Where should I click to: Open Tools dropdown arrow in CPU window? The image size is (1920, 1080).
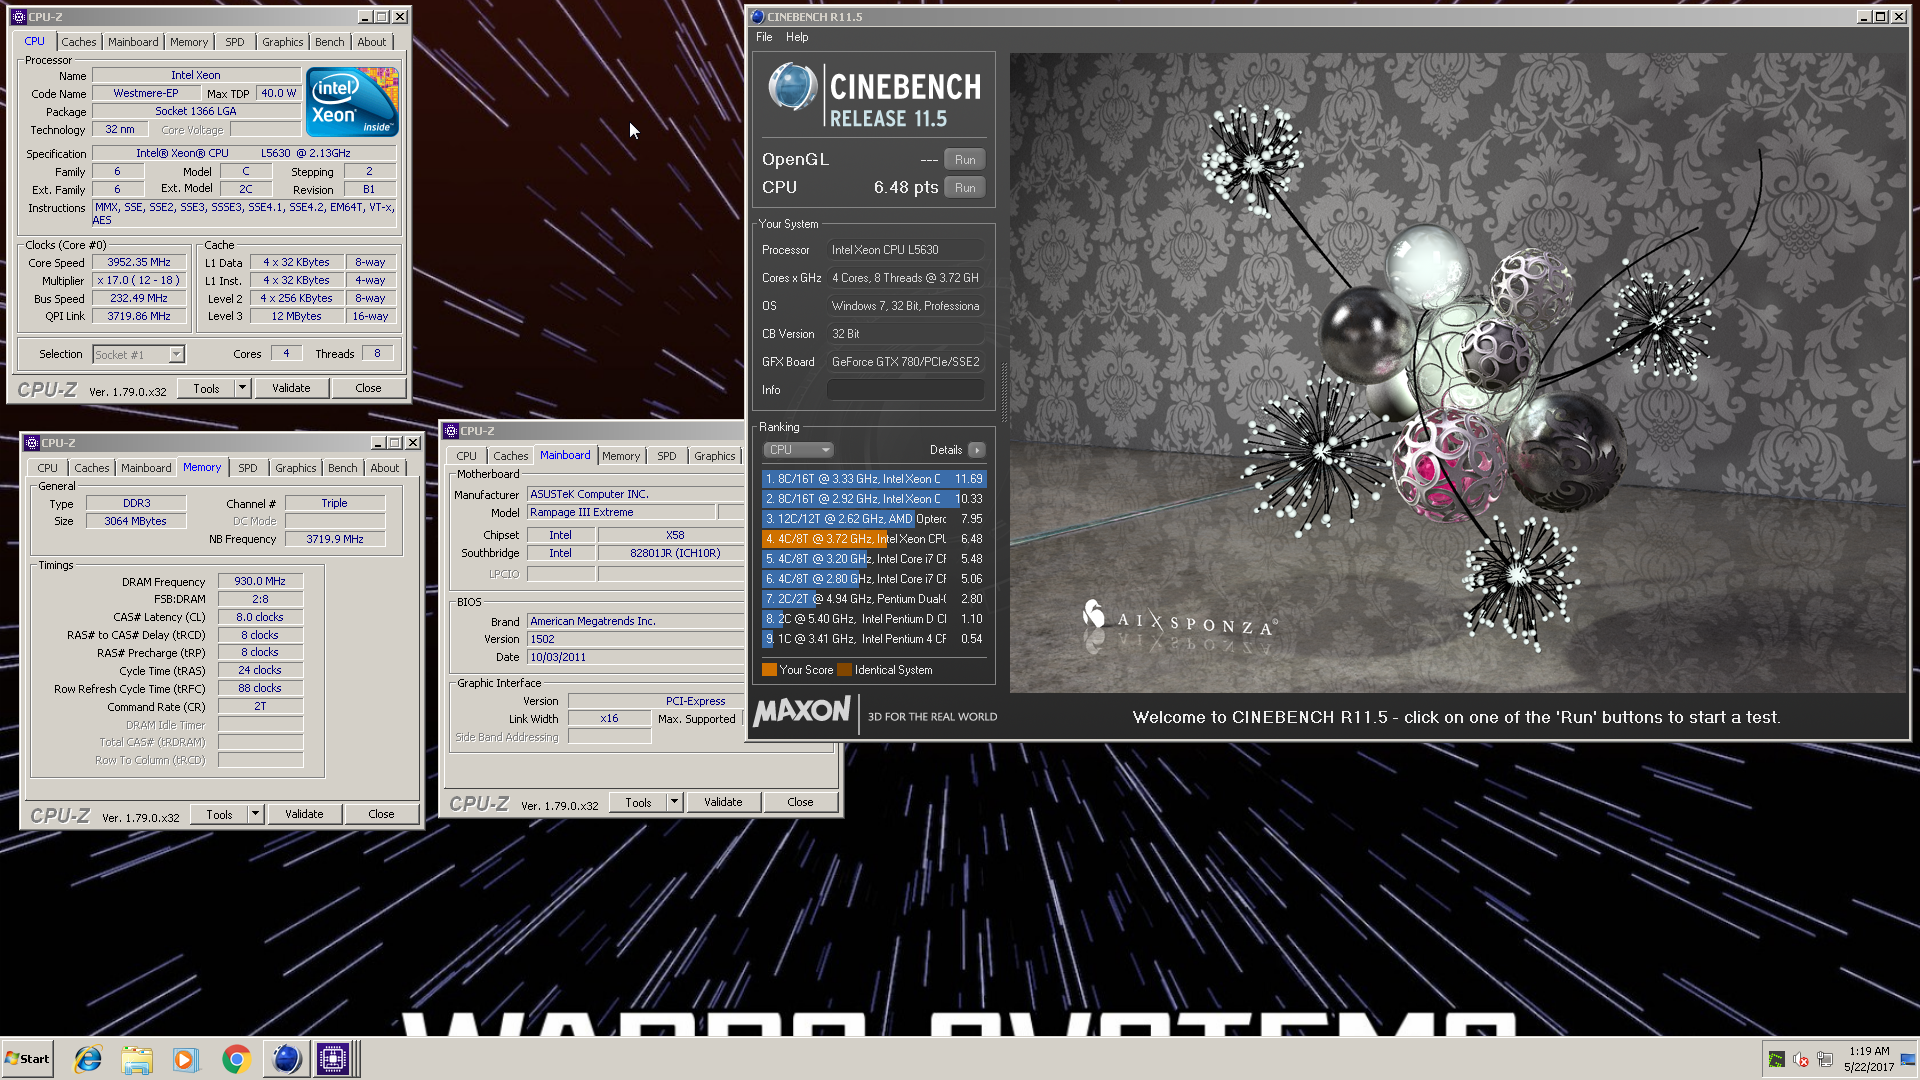point(242,388)
